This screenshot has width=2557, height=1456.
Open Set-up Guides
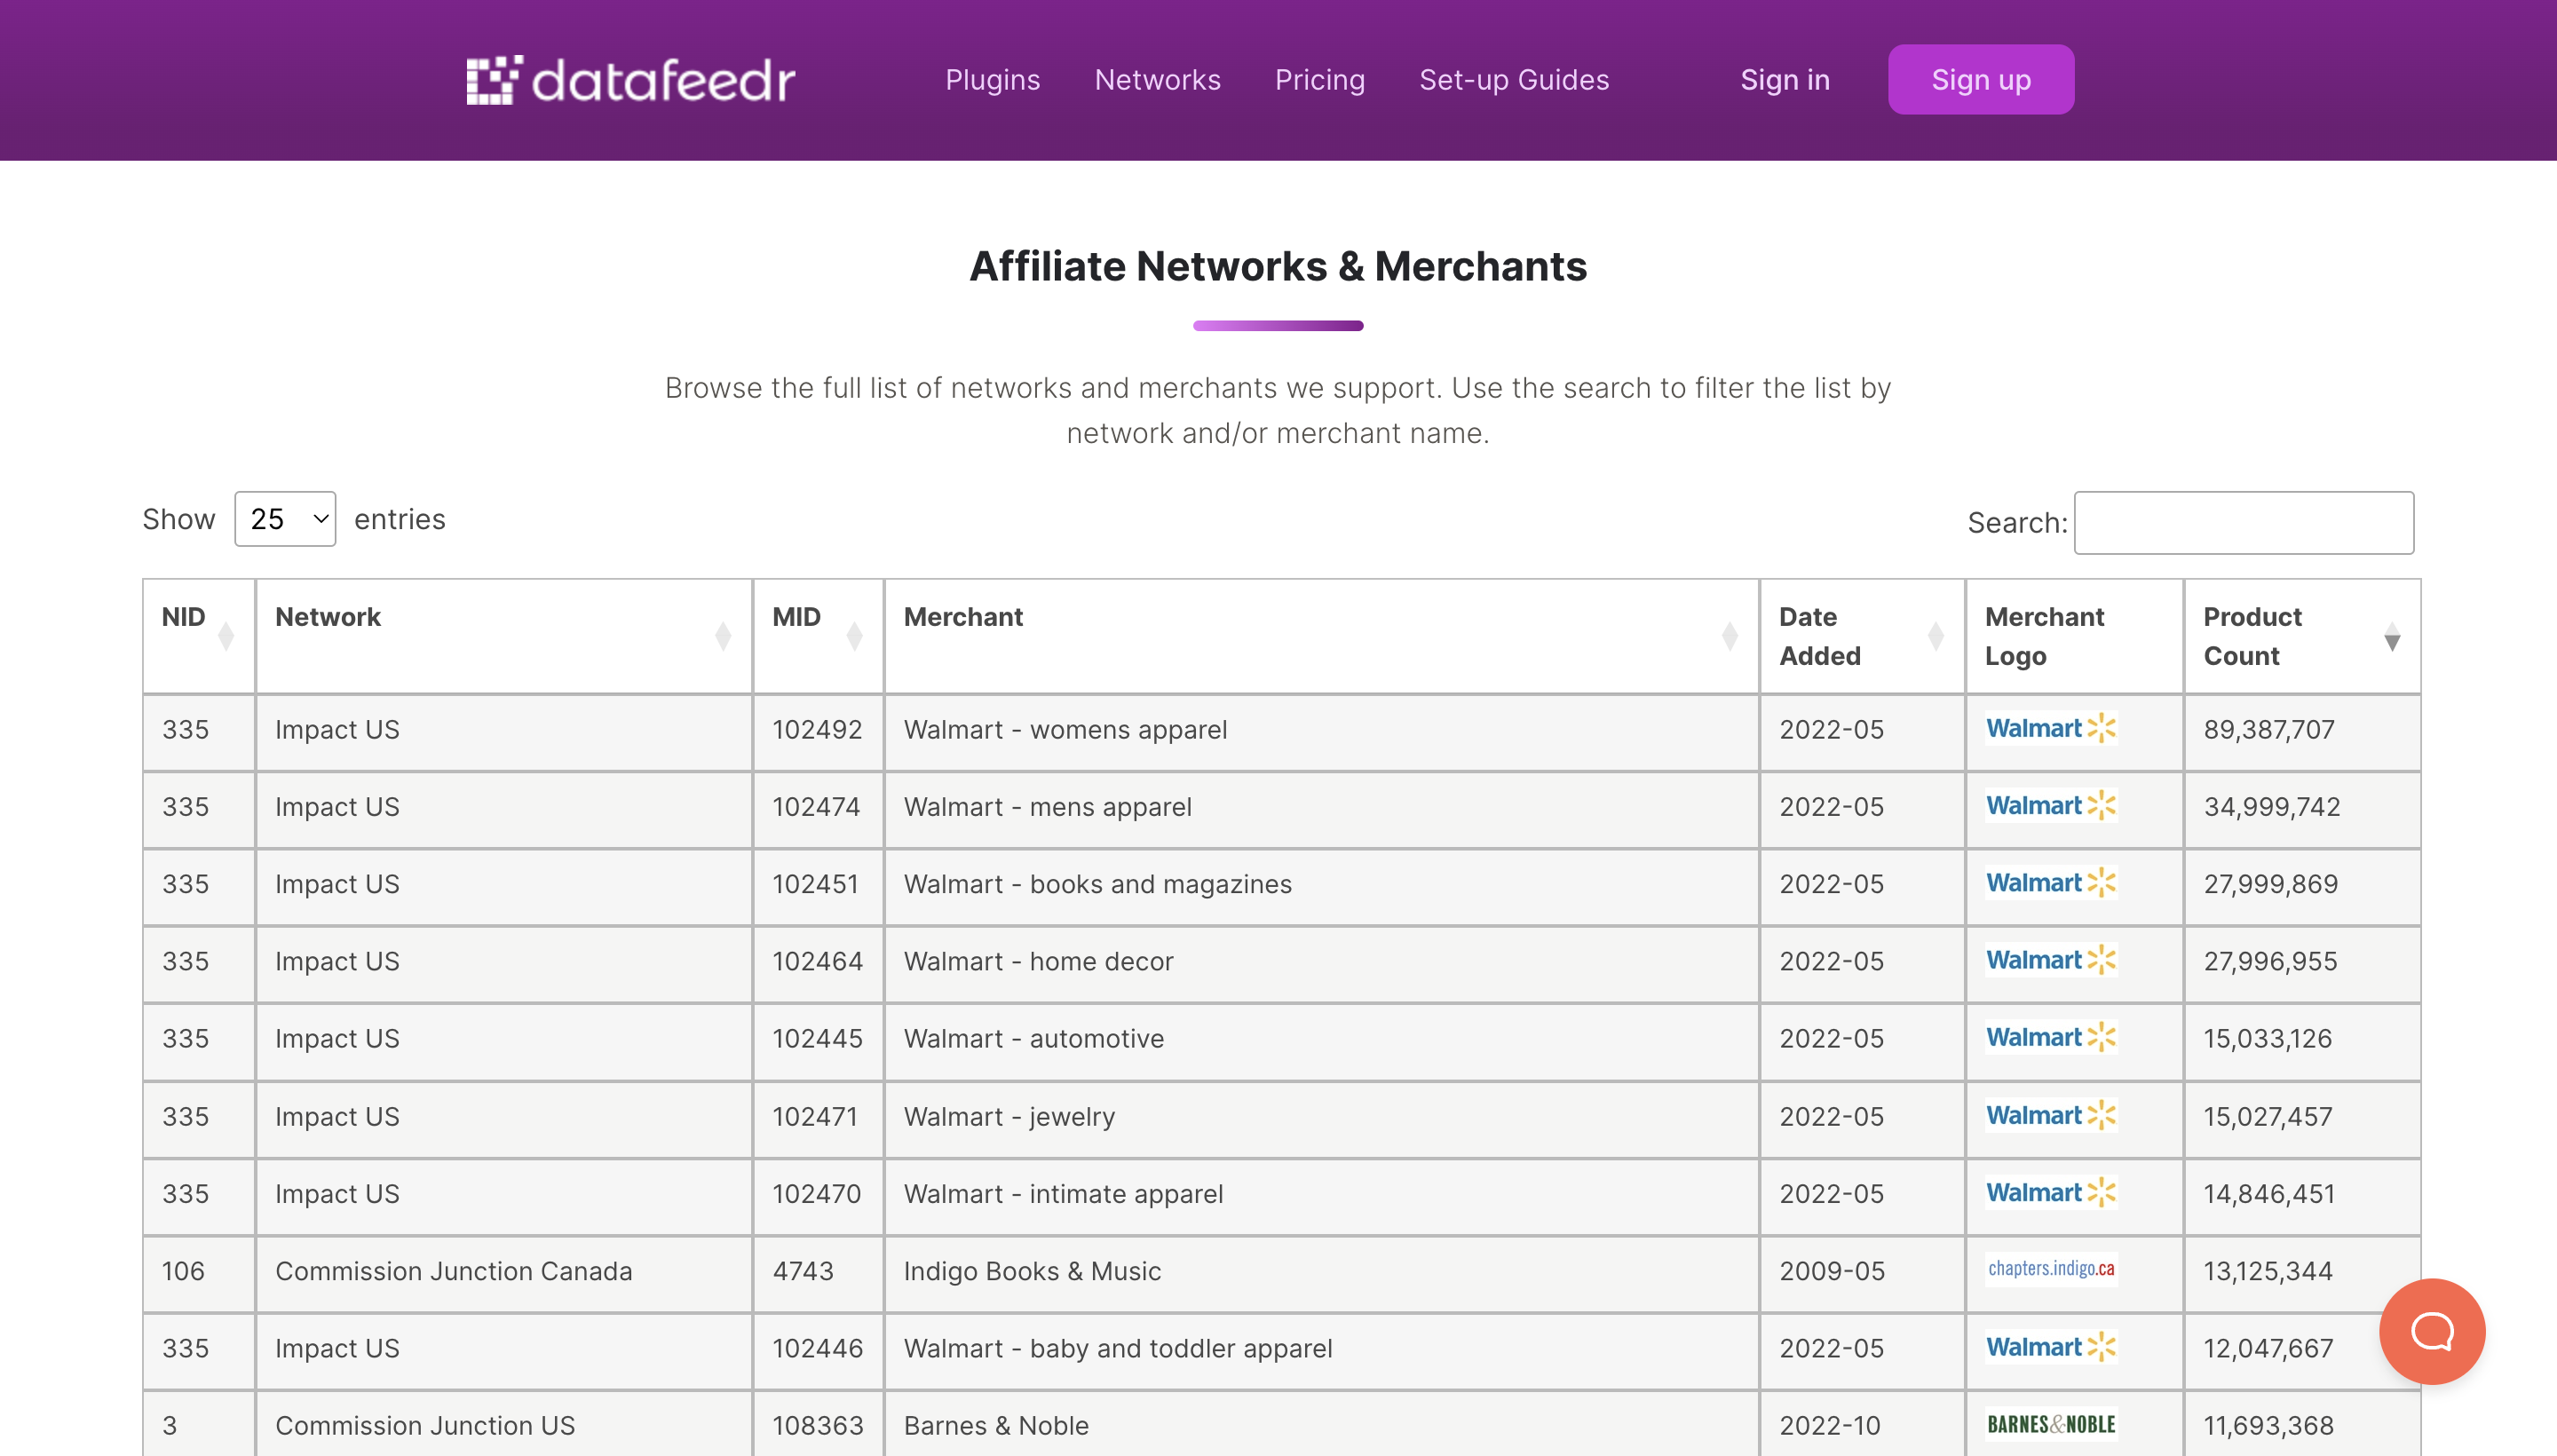tap(1514, 80)
